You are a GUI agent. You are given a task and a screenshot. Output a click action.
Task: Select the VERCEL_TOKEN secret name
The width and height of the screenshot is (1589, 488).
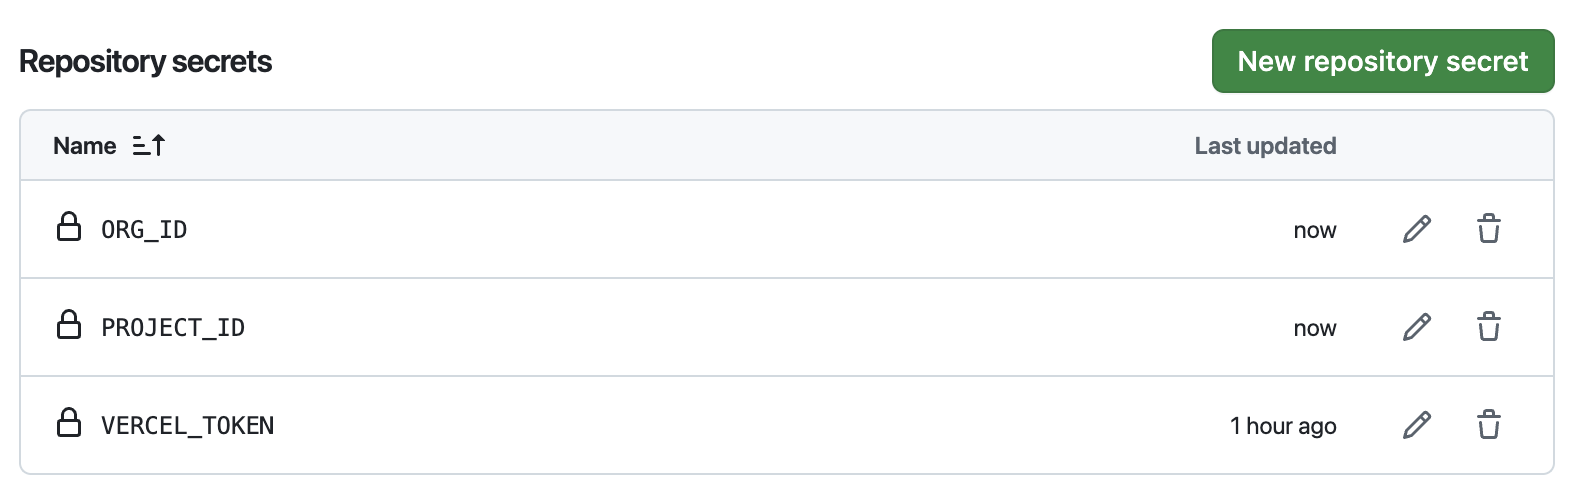[188, 426]
